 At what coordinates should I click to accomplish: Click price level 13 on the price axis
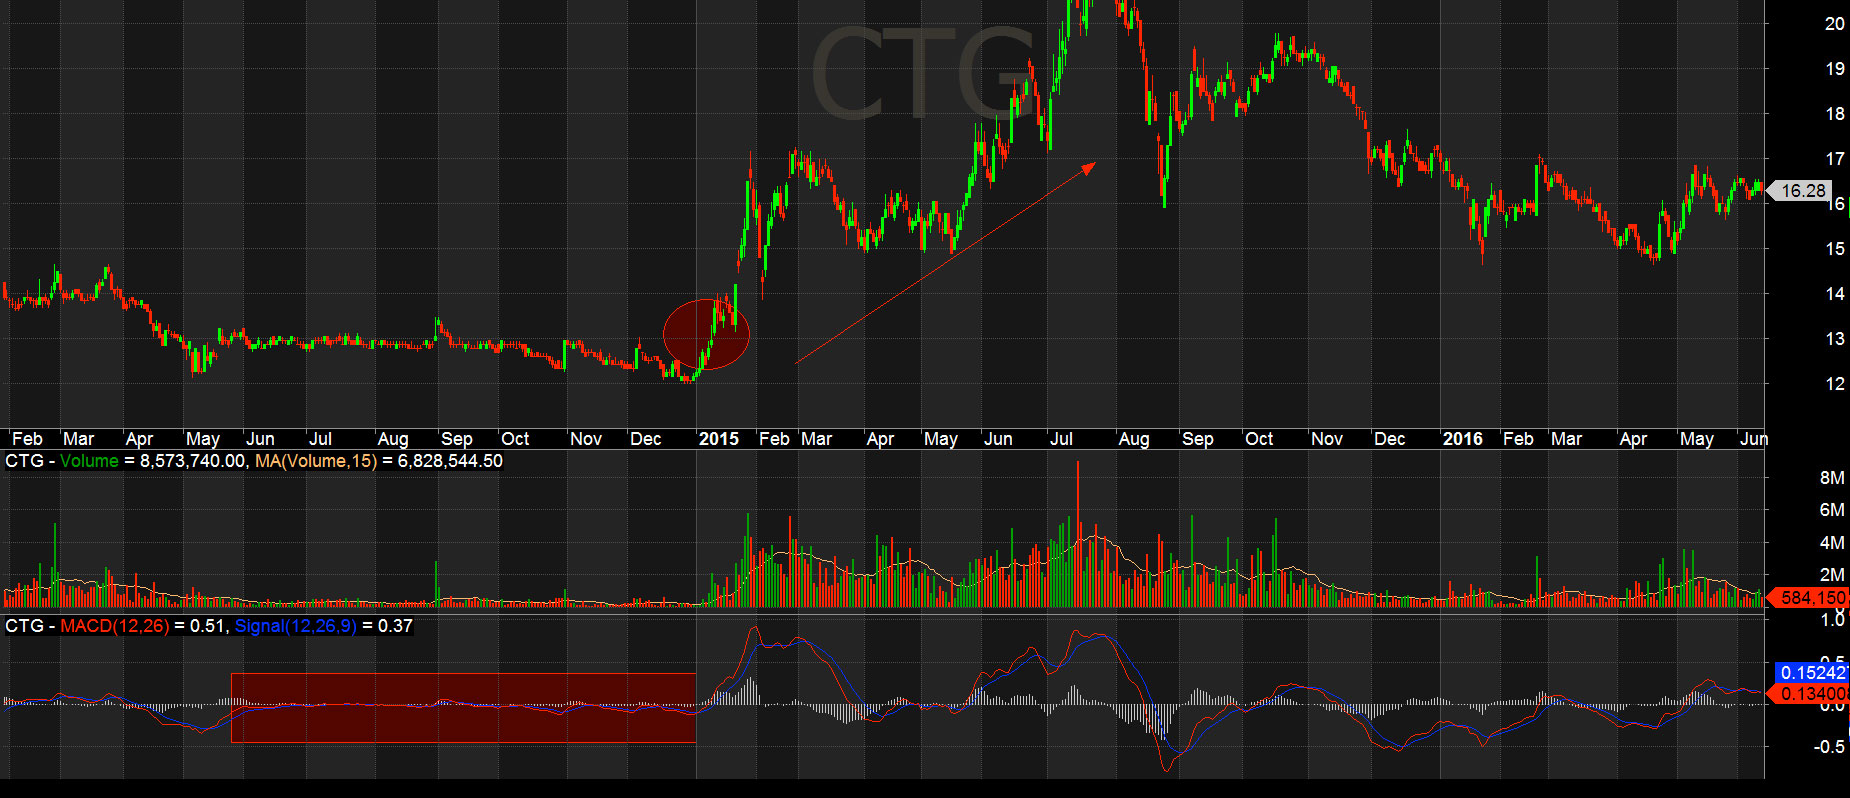pos(1834,339)
